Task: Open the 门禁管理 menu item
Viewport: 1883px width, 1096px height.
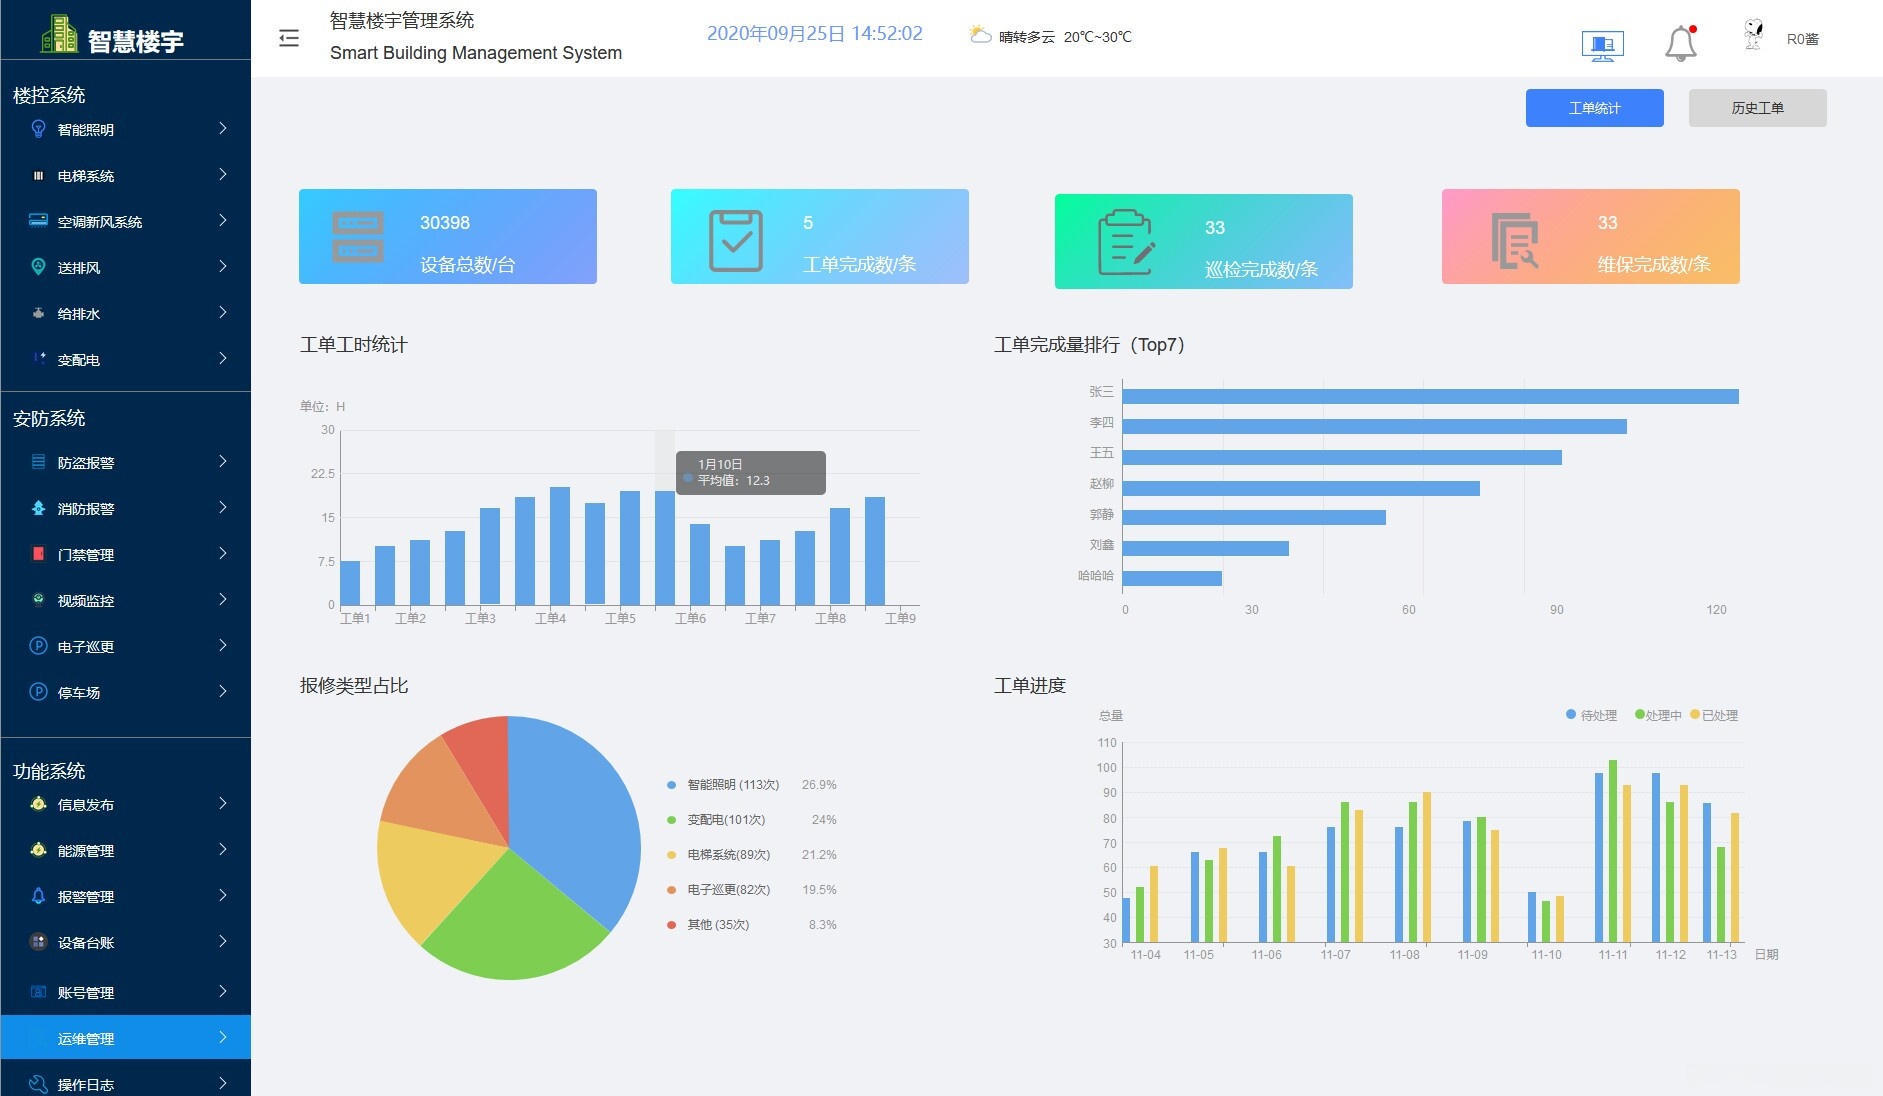Action: click(x=125, y=554)
